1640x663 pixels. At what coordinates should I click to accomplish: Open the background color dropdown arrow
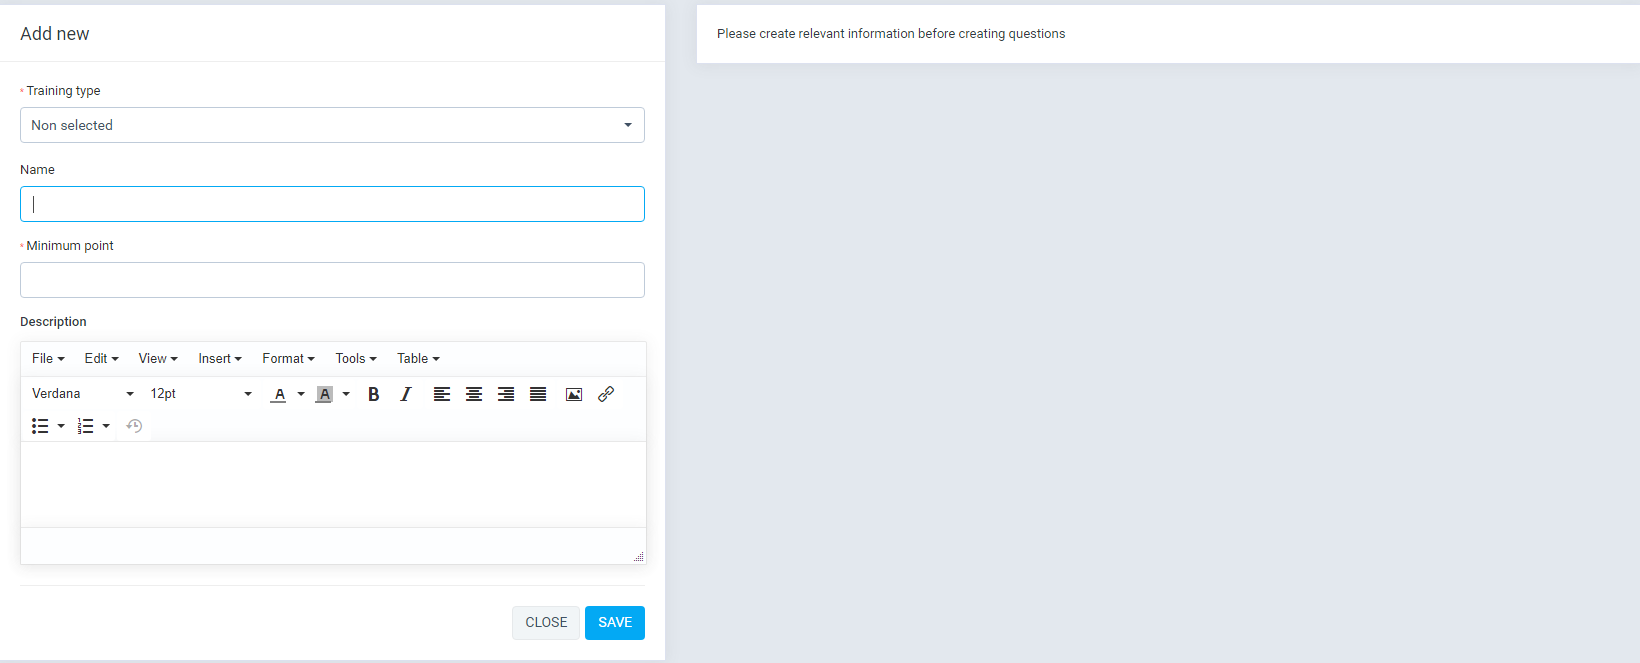(x=346, y=394)
